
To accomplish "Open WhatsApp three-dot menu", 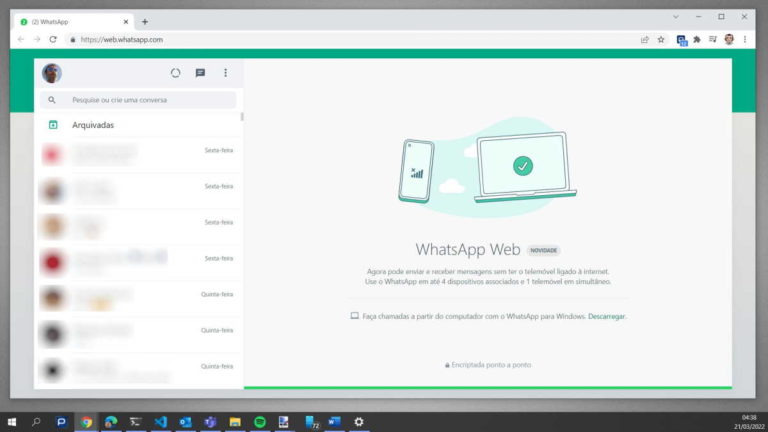I will [x=225, y=73].
